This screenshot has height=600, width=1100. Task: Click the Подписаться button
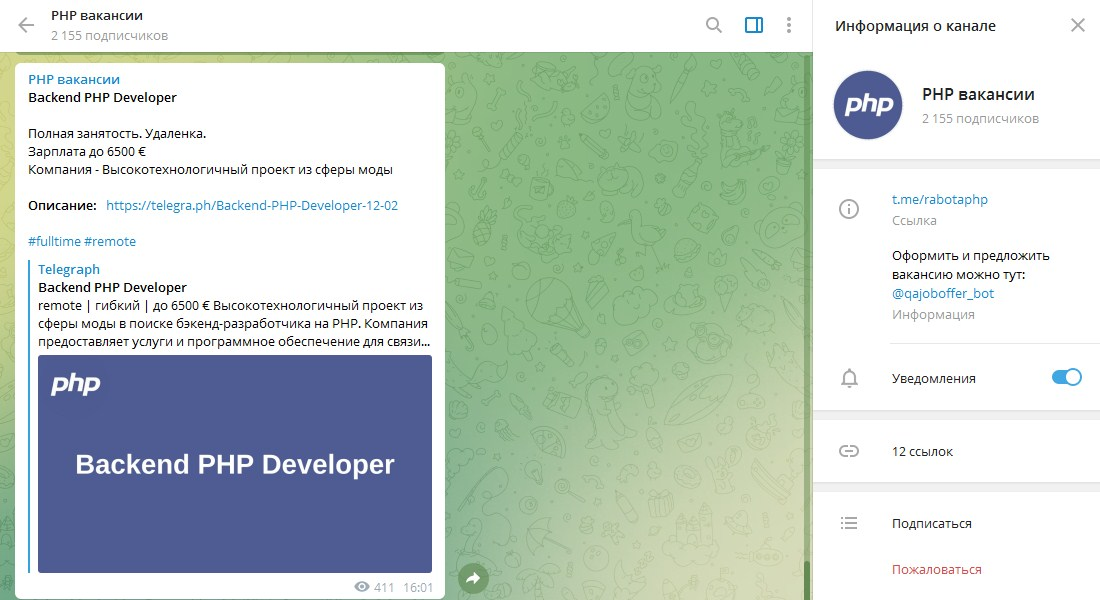coord(932,524)
